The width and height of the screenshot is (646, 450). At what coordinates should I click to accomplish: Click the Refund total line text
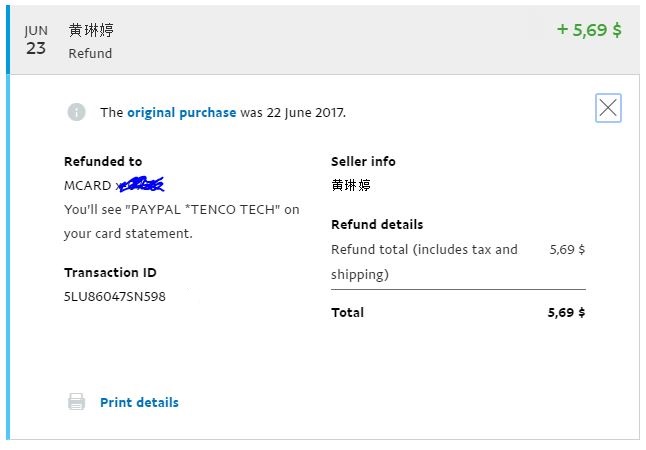[424, 249]
